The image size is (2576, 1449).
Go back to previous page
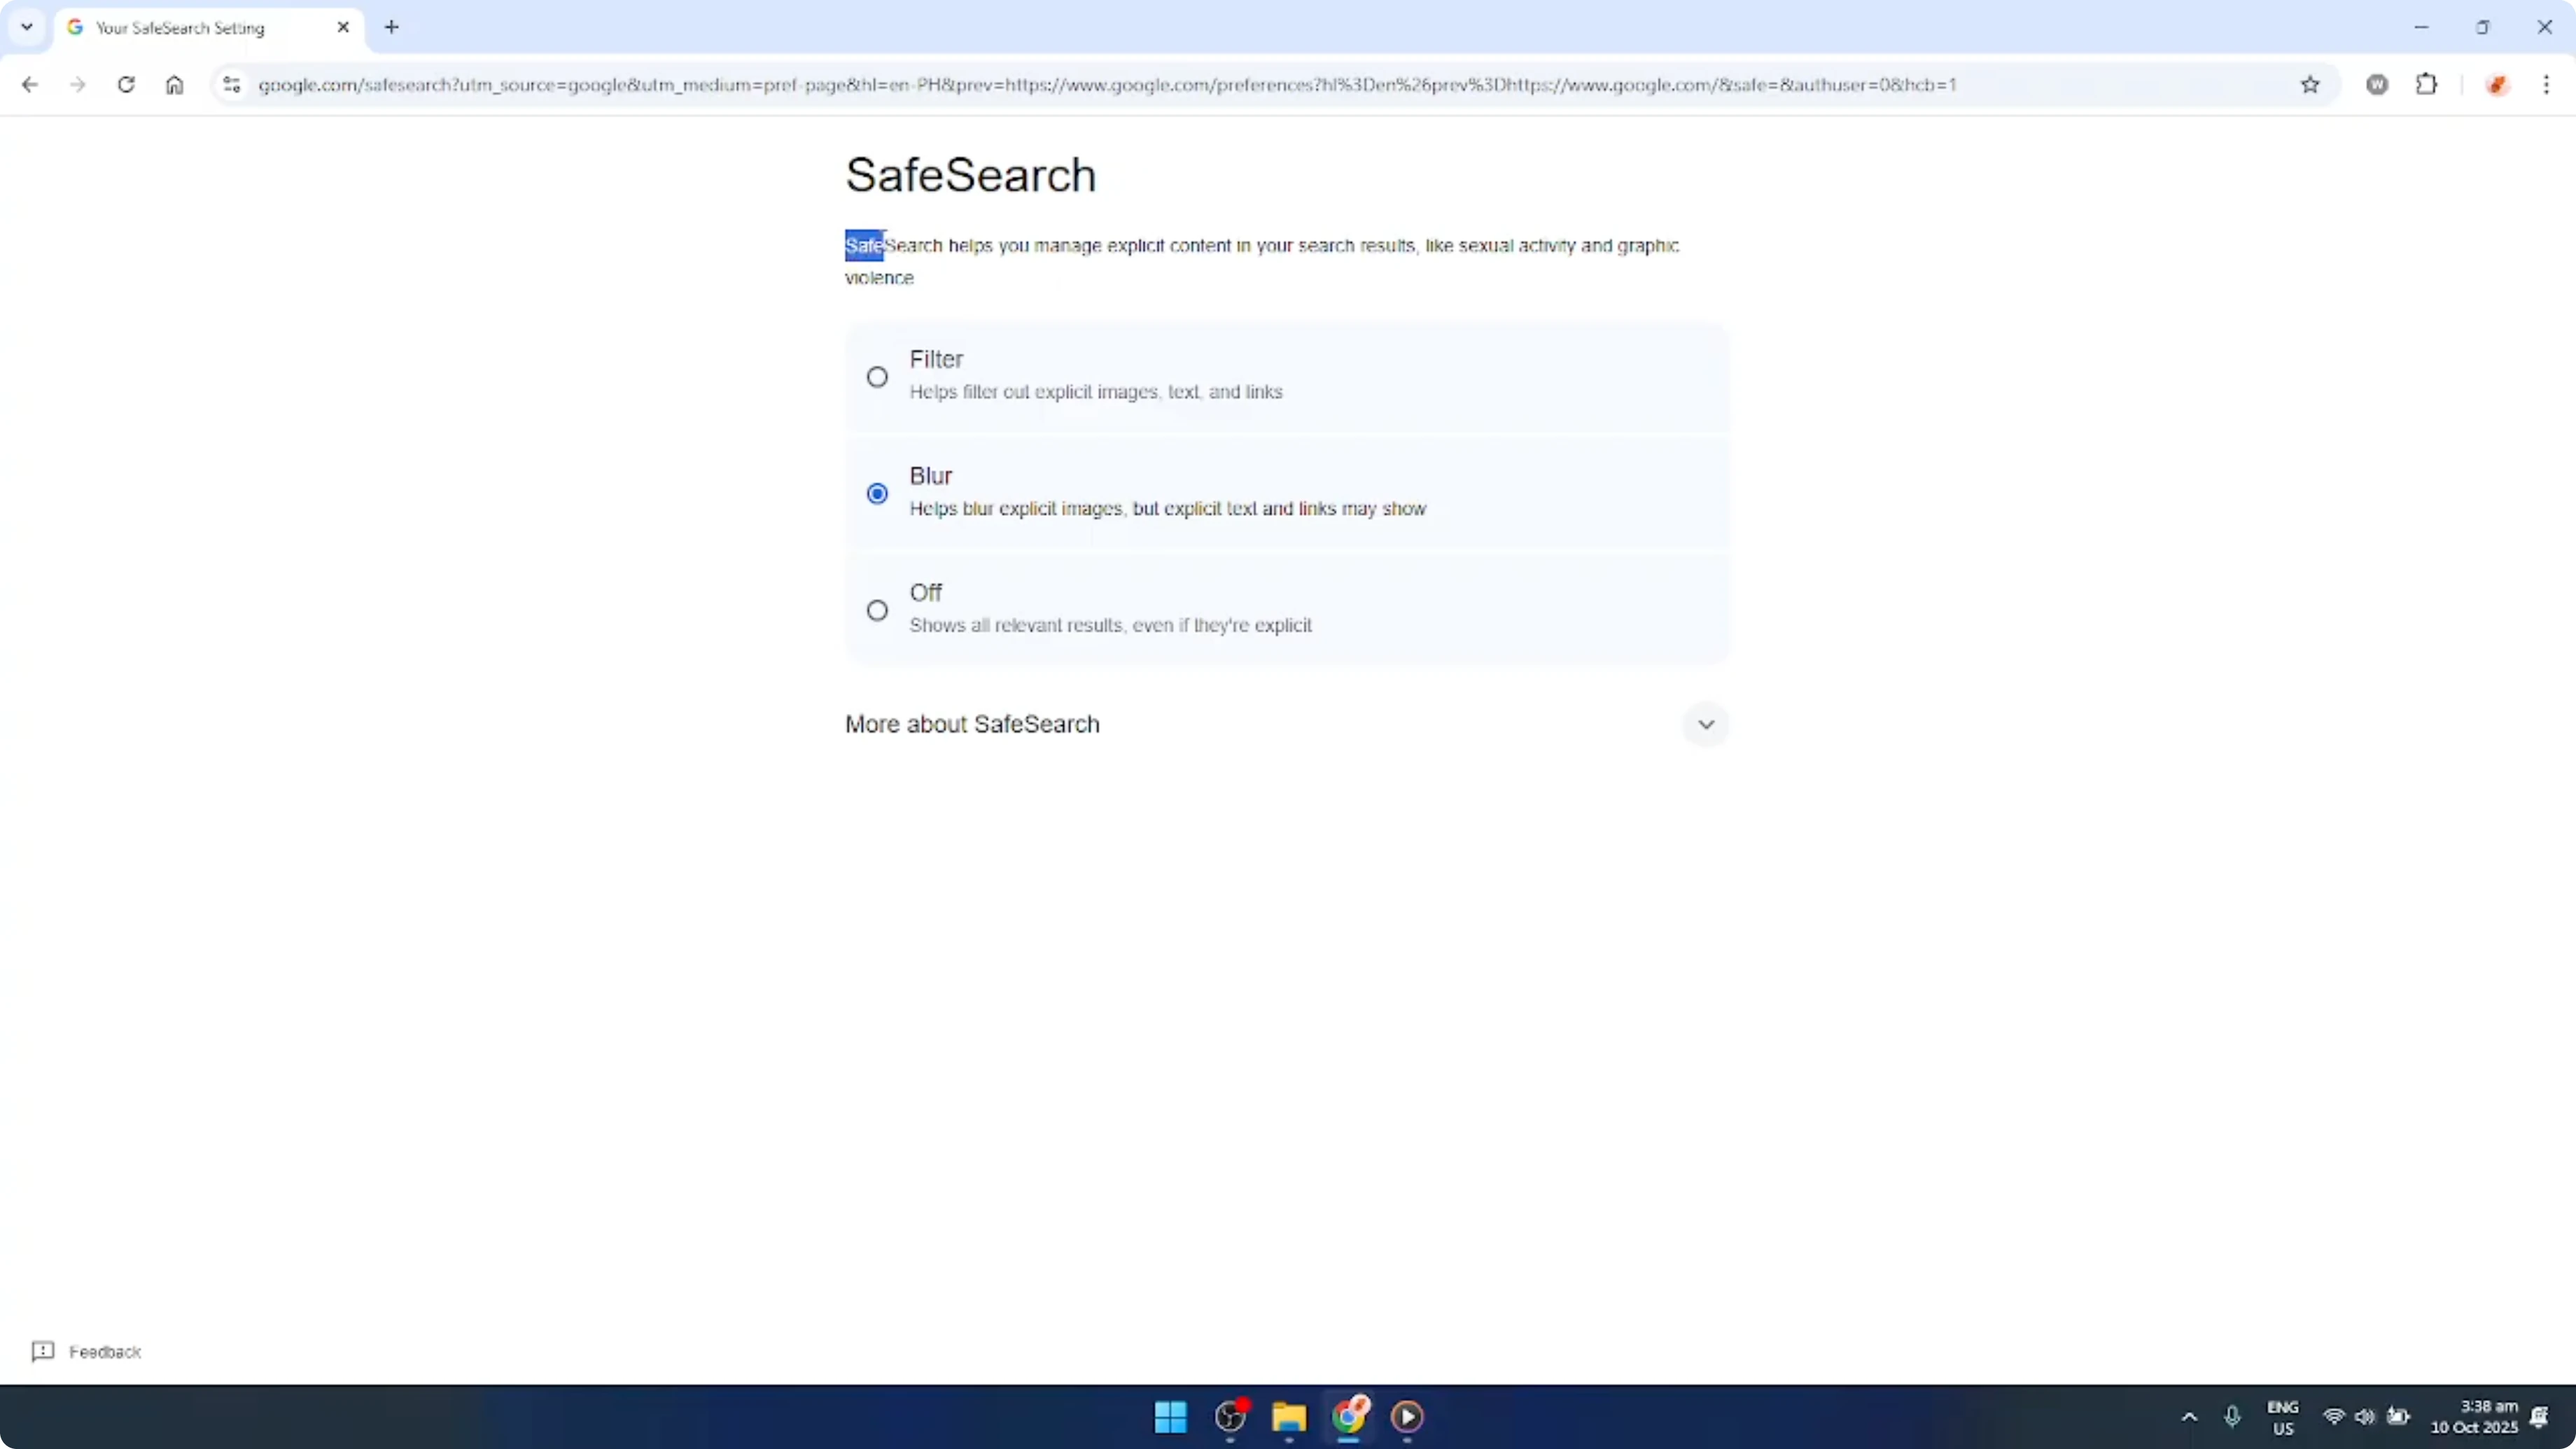pos(30,85)
